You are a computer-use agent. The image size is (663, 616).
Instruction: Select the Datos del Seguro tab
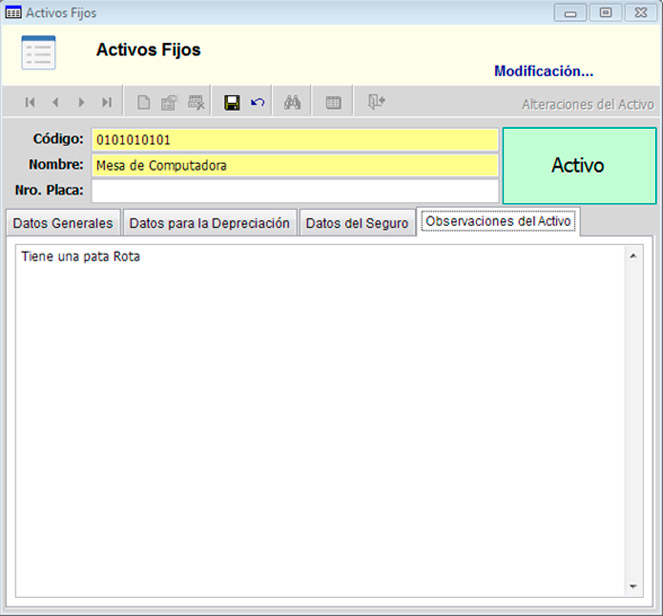coord(357,223)
